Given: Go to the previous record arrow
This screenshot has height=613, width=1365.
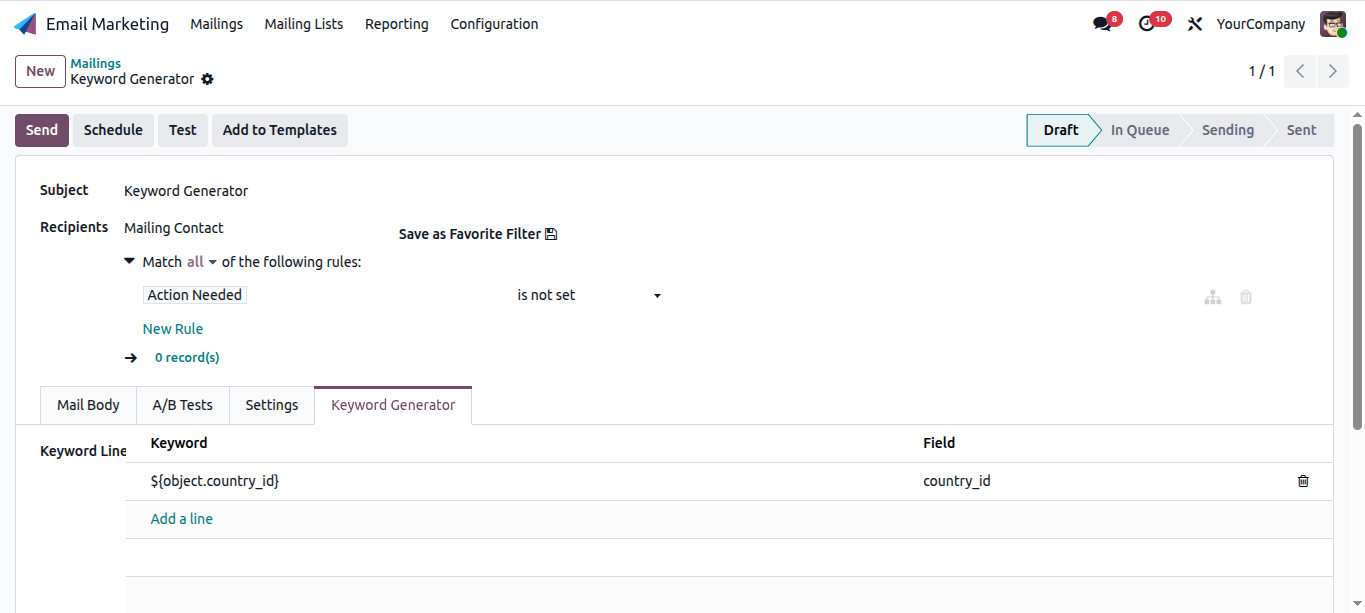Looking at the screenshot, I should [1300, 71].
